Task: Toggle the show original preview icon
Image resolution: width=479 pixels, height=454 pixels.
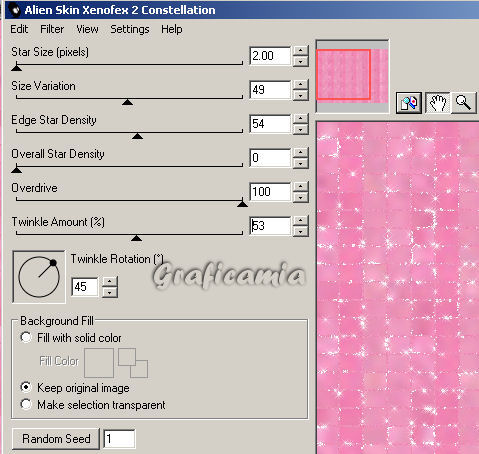Action: [x=409, y=103]
